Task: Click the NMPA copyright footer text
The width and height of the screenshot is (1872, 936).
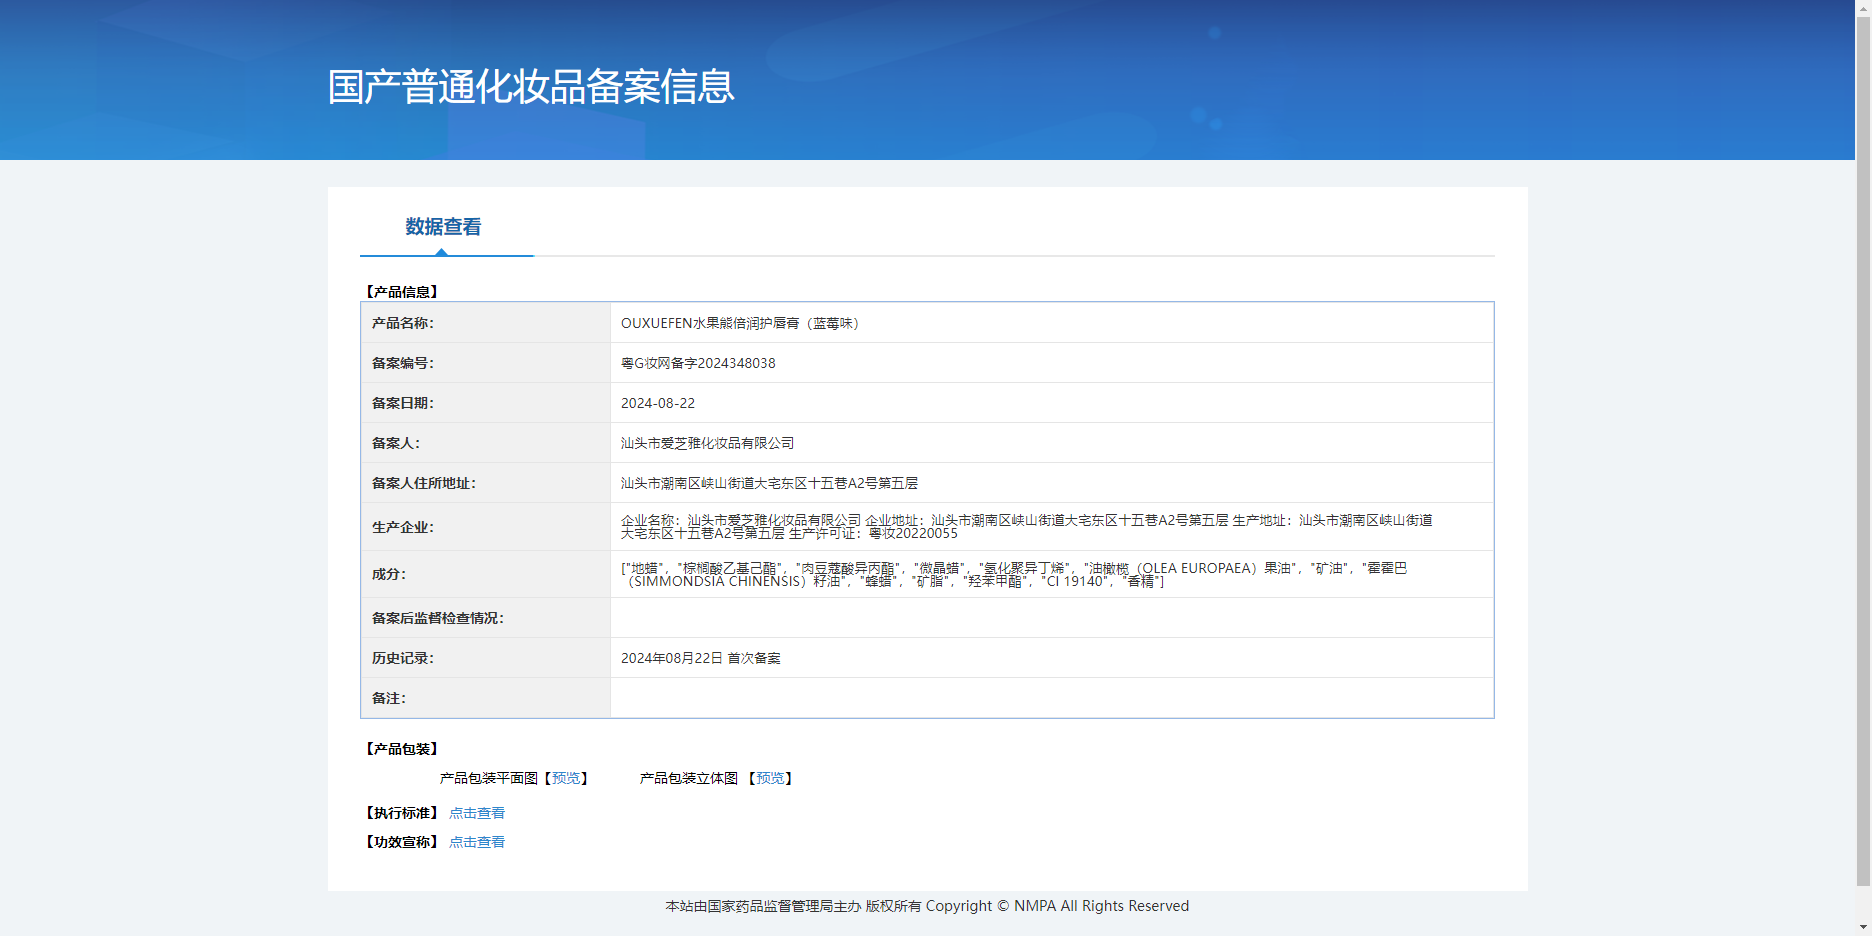Action: tap(927, 906)
